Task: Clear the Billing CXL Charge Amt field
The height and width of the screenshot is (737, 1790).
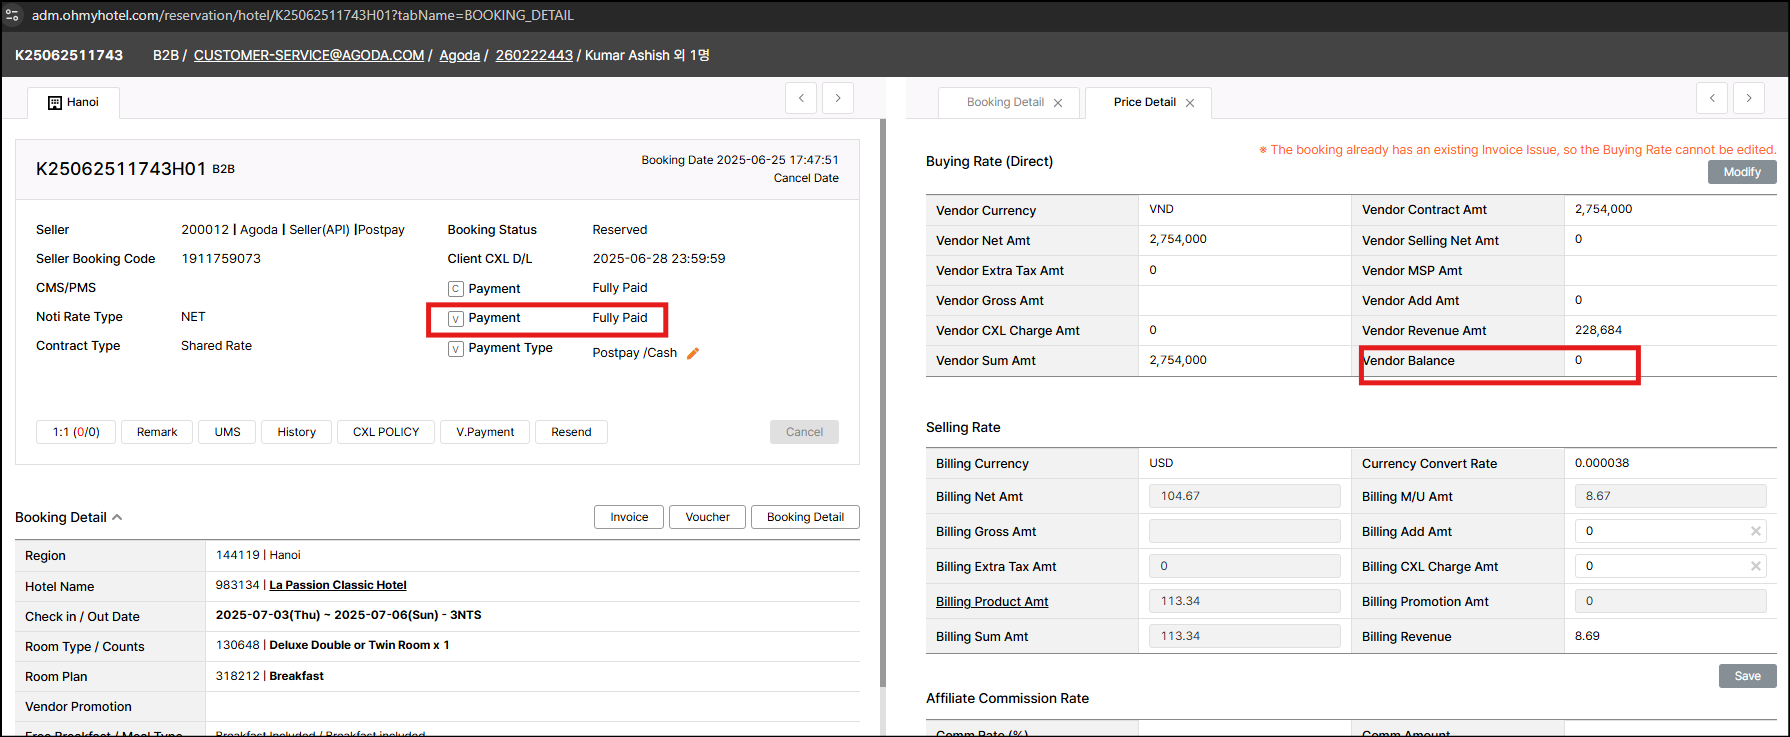Action: click(1755, 566)
